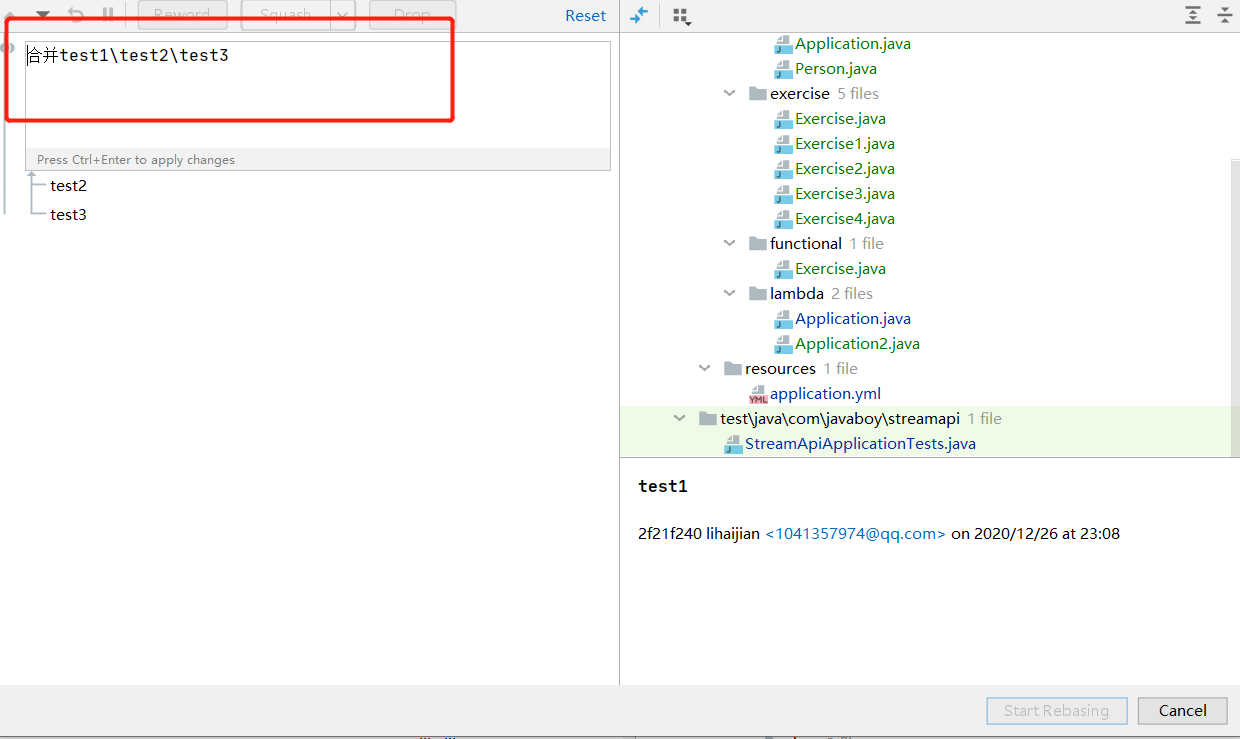This screenshot has height=739, width=1240.
Task: Click the functional folder name
Action: [x=806, y=244]
